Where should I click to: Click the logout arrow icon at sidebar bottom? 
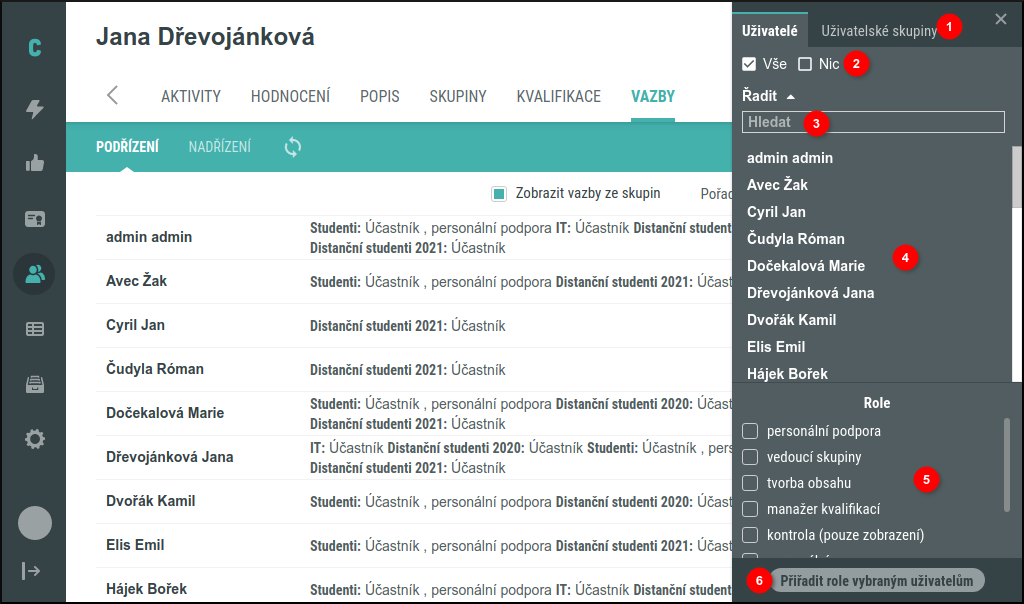34,570
